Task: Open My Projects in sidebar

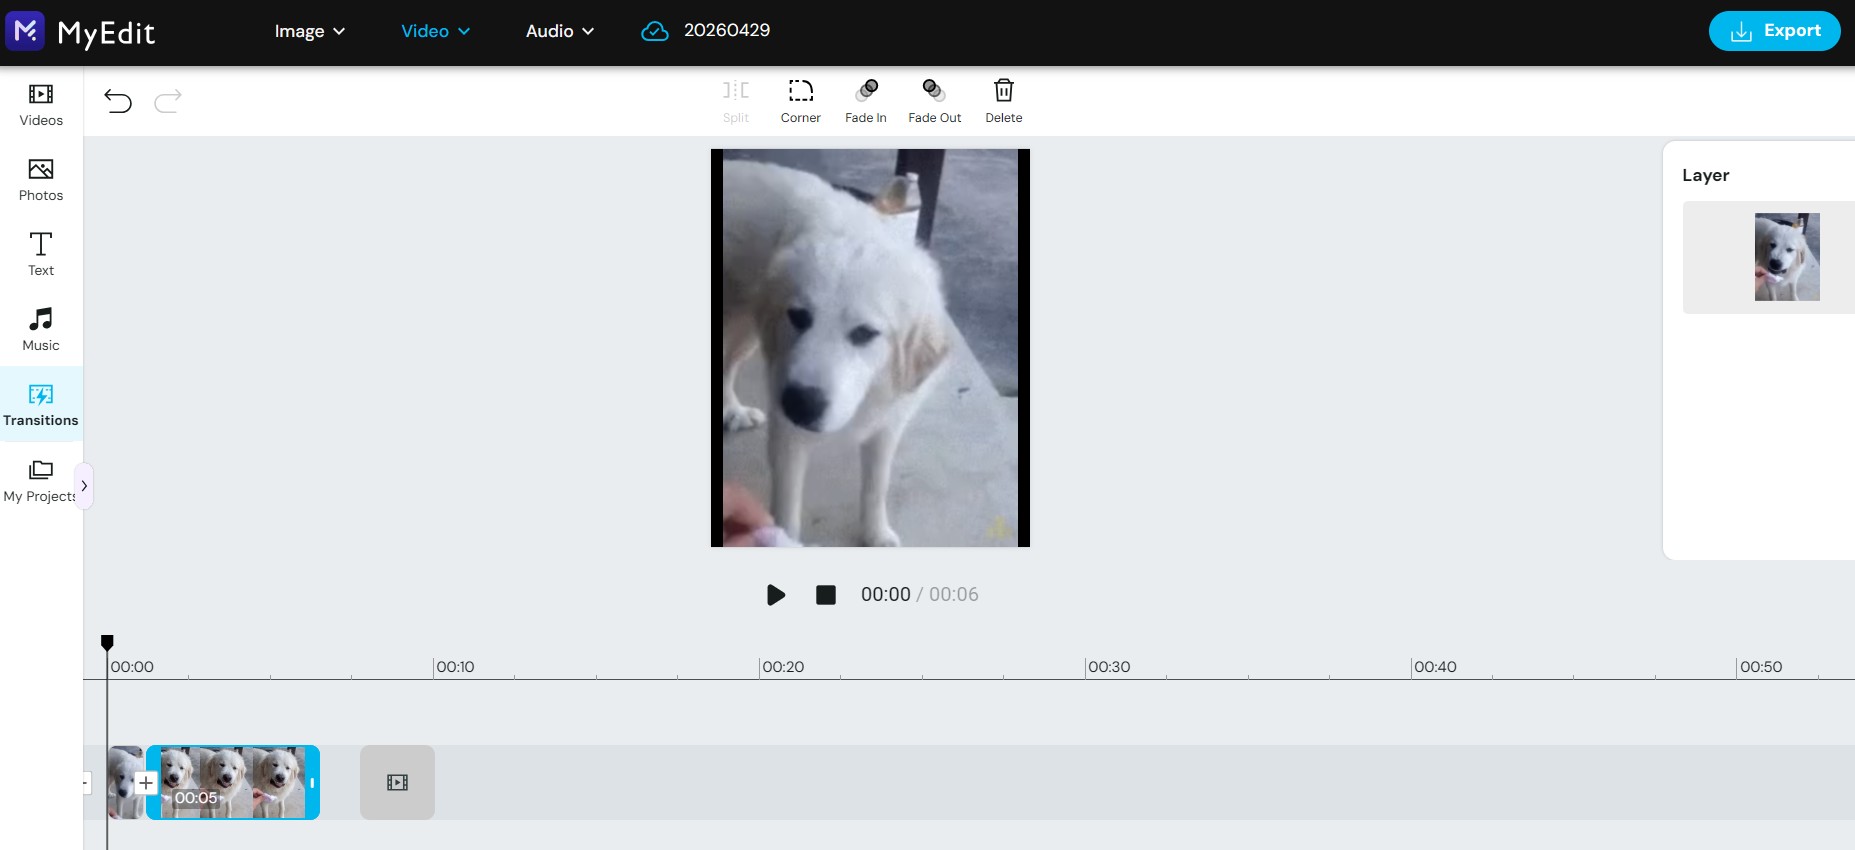Action: (x=39, y=481)
